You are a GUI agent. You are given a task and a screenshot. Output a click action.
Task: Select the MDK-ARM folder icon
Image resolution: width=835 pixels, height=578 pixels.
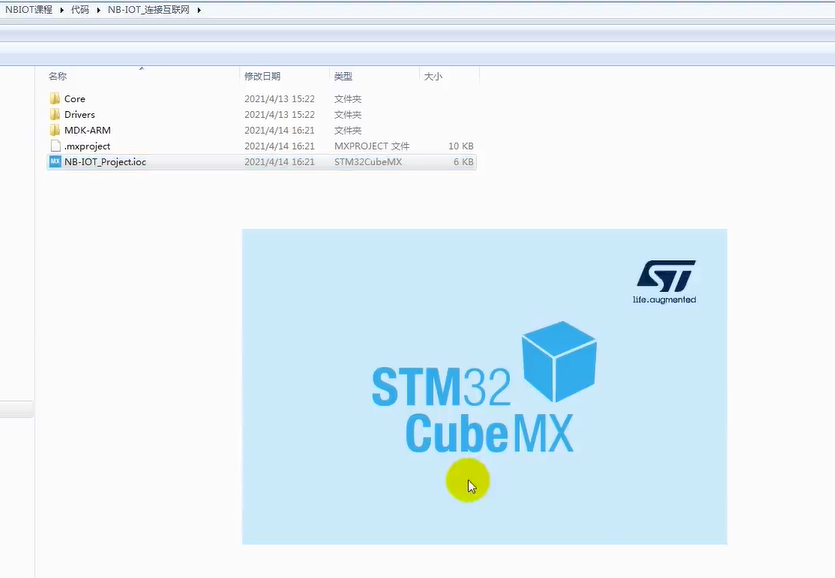click(x=55, y=130)
